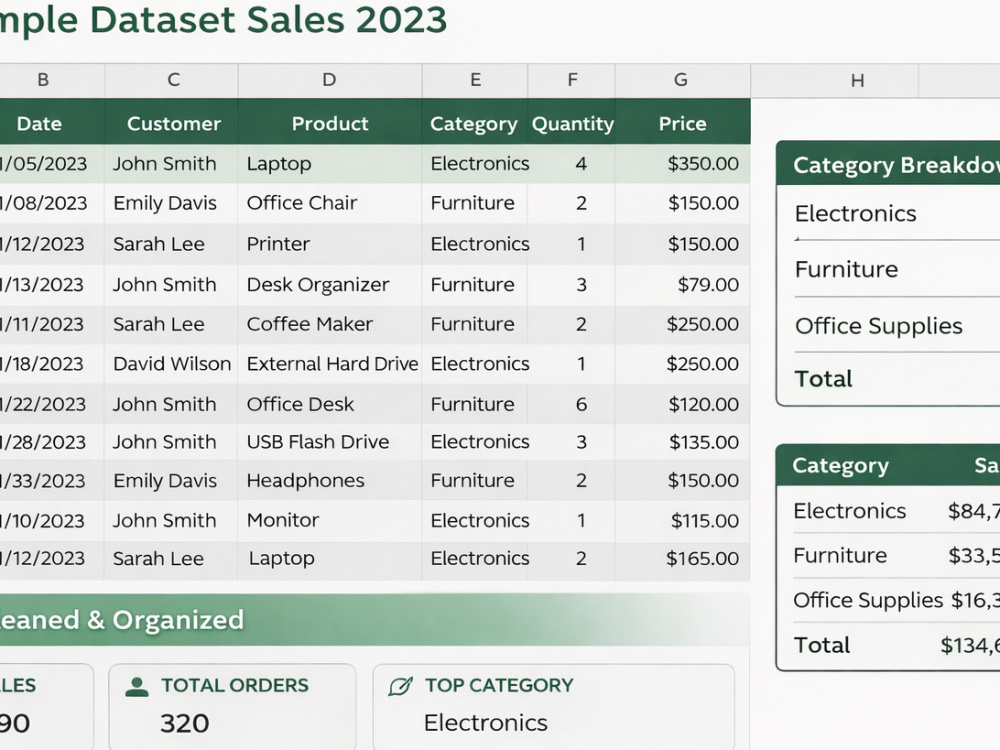
Task: Select column D header
Action: tap(329, 80)
